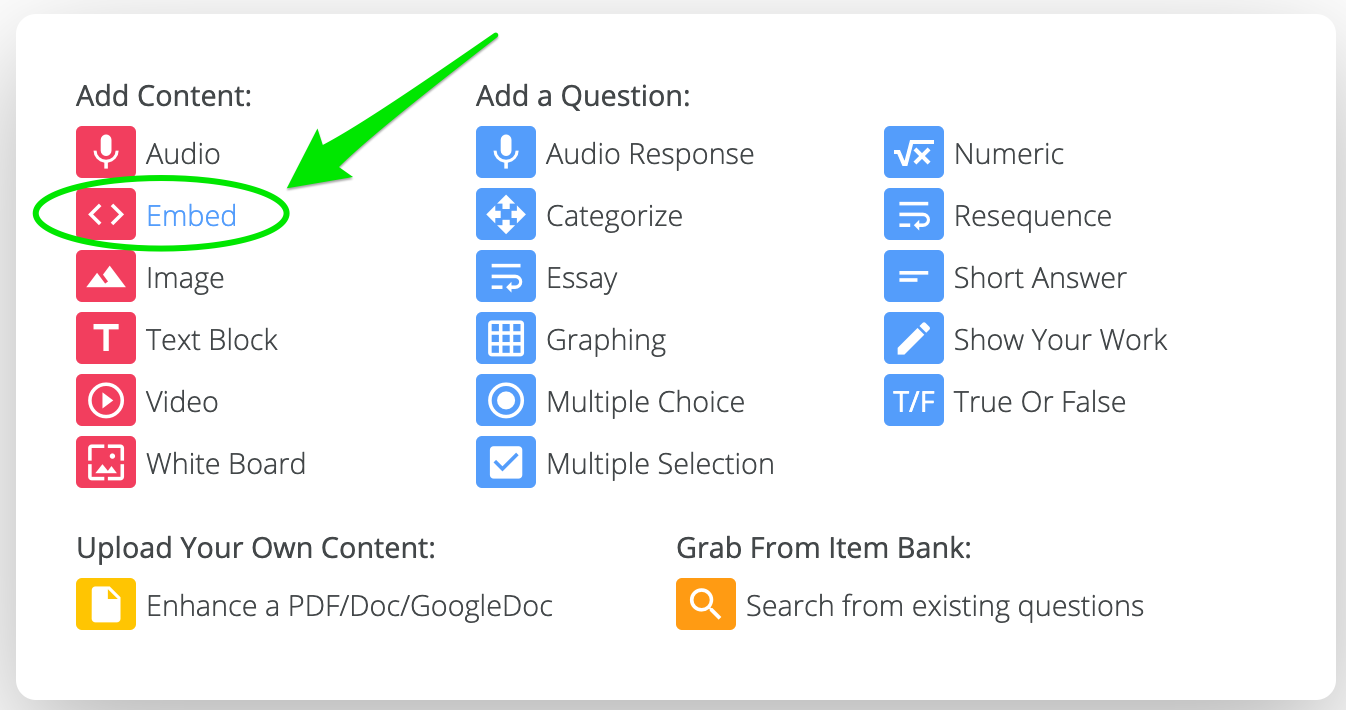The width and height of the screenshot is (1346, 710).
Task: Click the orange Item Bank search icon
Action: point(706,605)
